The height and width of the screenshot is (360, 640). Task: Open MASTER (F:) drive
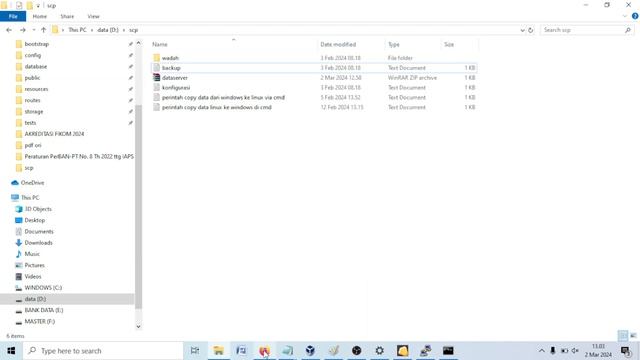coord(40,321)
